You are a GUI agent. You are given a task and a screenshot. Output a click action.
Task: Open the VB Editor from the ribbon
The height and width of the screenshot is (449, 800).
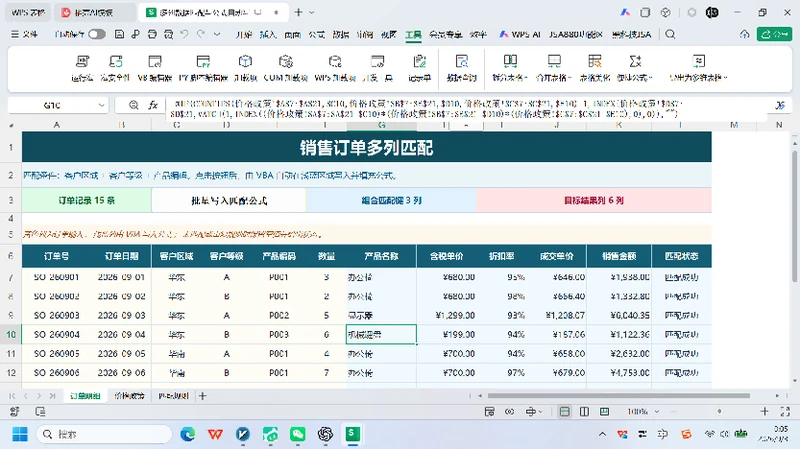[155, 62]
